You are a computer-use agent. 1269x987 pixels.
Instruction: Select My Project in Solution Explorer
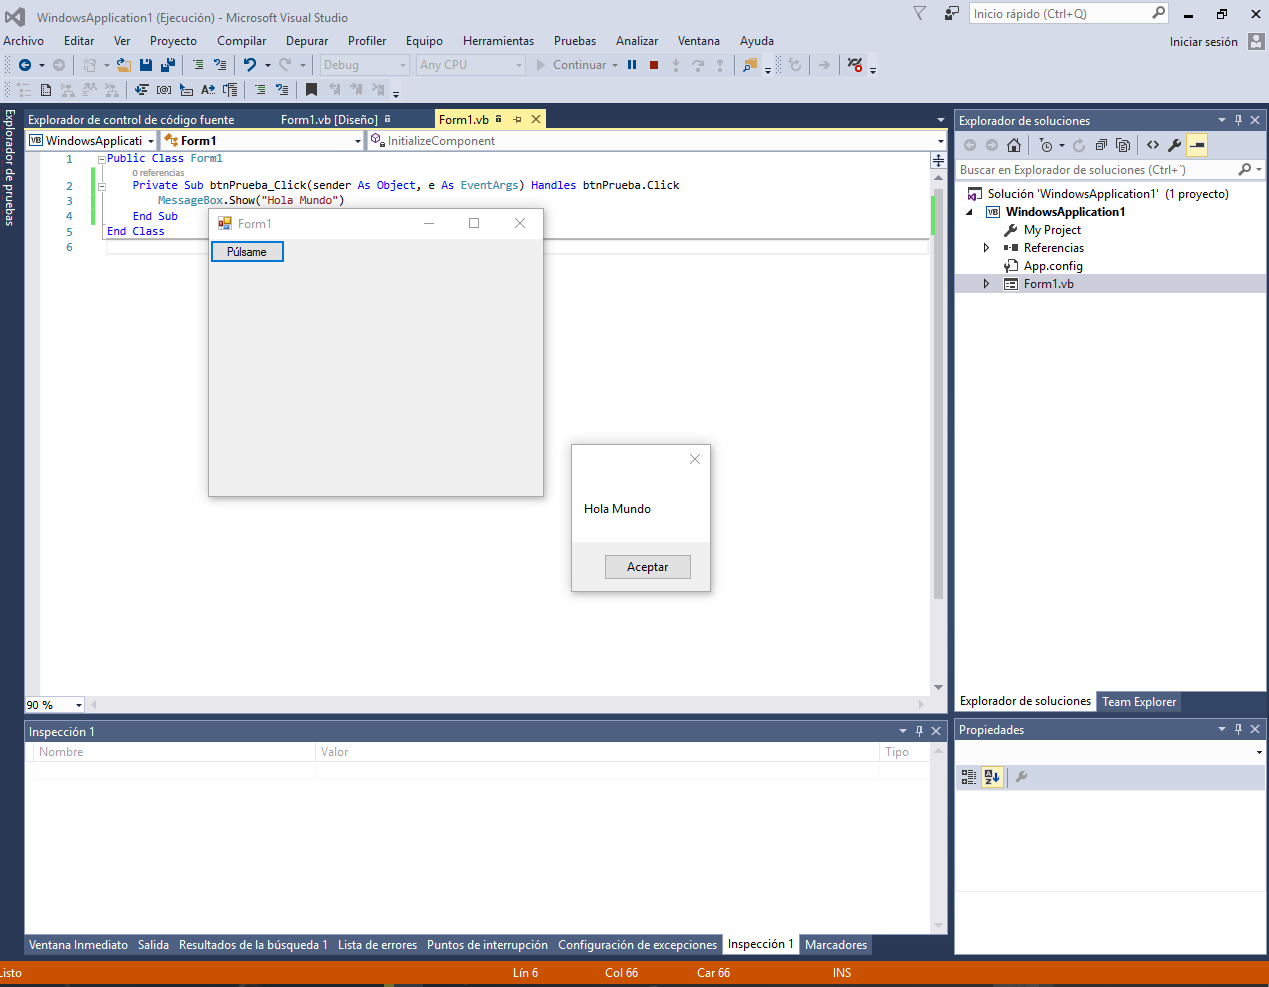tap(1052, 230)
